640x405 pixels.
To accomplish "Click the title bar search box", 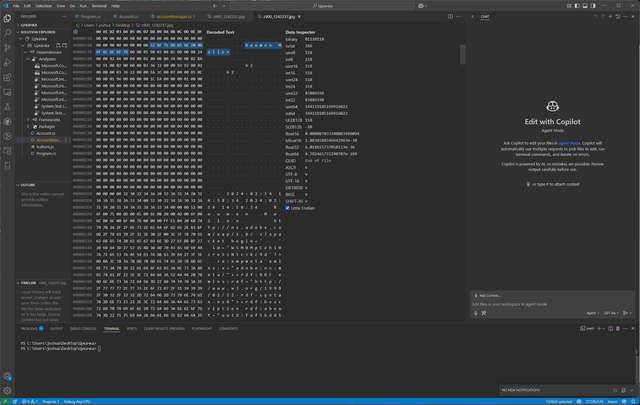I will click(322, 6).
